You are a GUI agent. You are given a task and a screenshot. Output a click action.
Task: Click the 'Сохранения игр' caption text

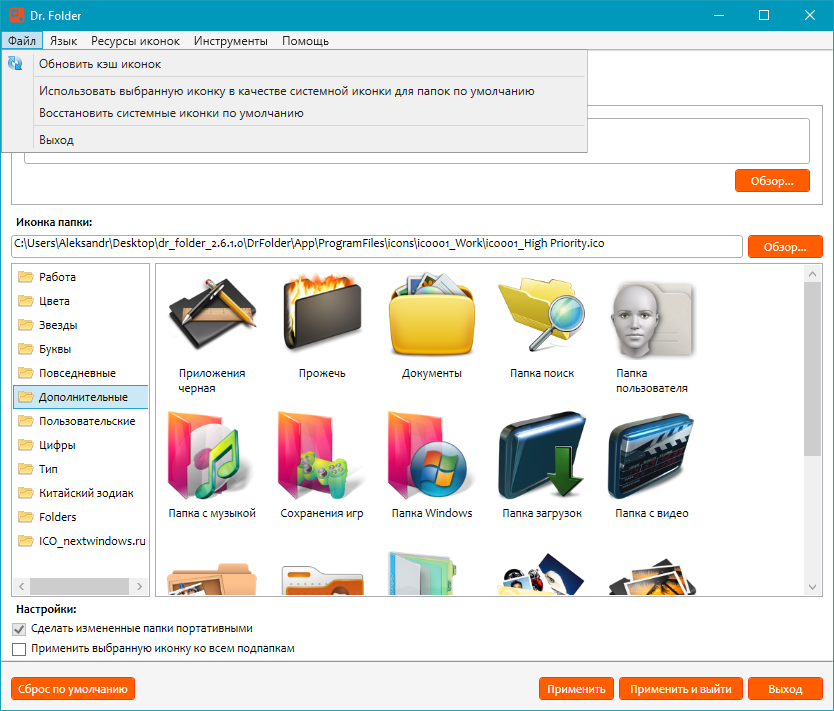[322, 513]
